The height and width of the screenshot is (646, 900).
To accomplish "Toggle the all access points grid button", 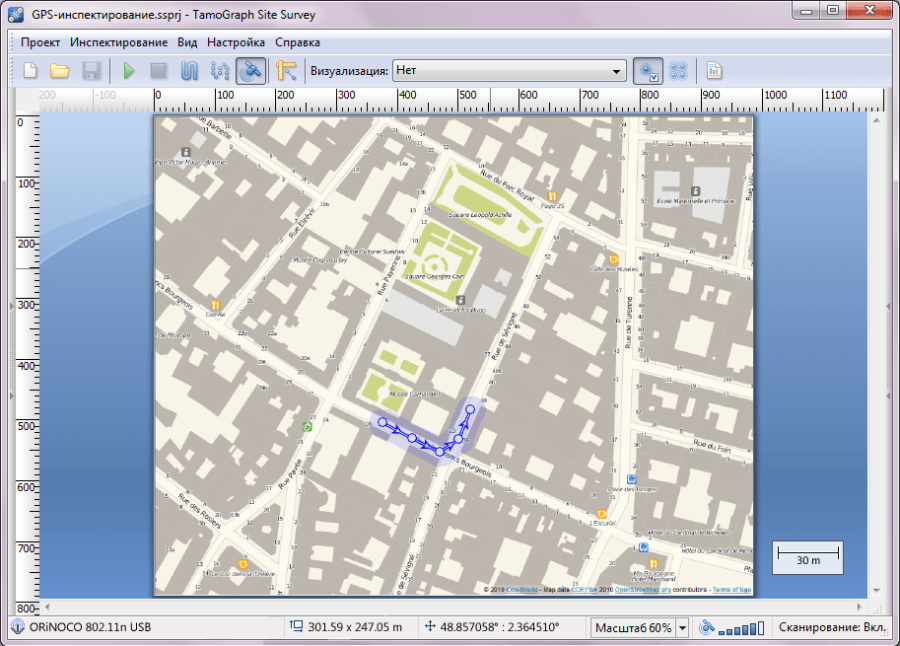I will (x=678, y=71).
